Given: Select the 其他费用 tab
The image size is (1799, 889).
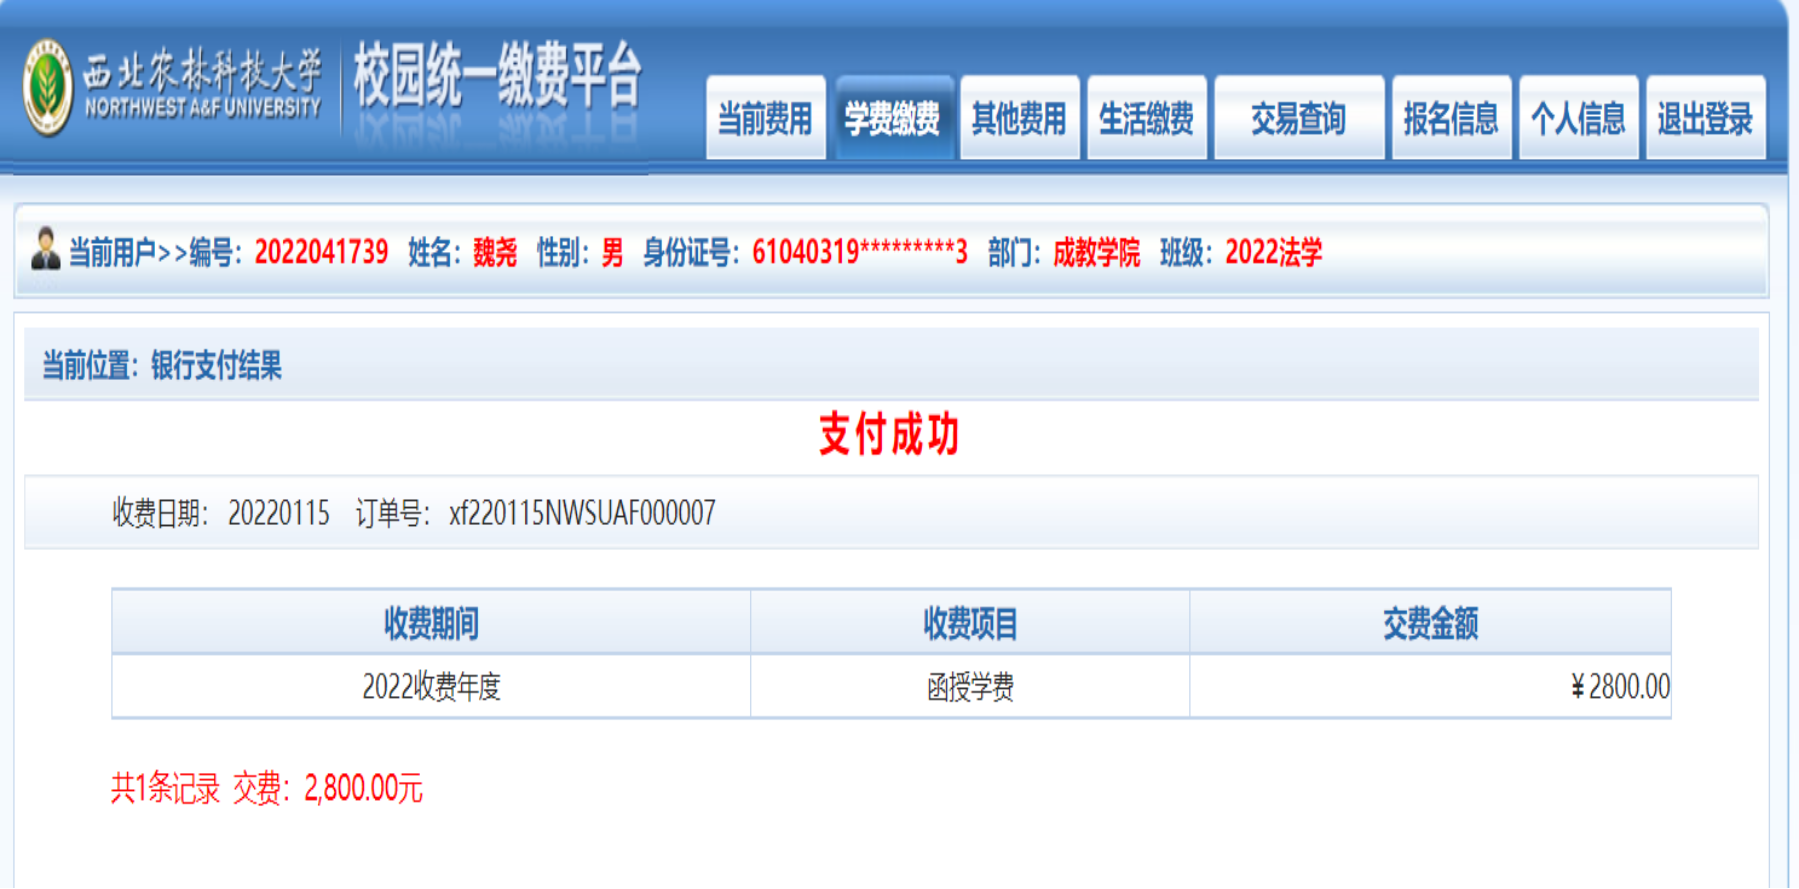Looking at the screenshot, I should click(1019, 119).
